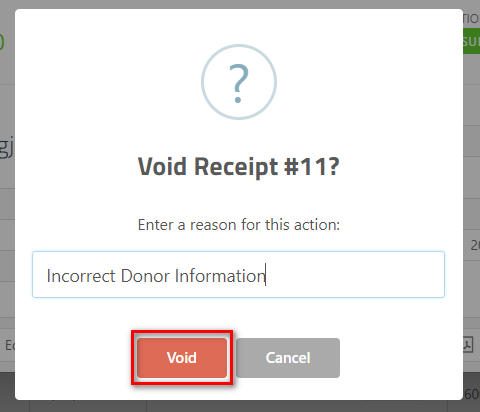Screen dimensions: 480x412
Task: Click the partially hidden 'Ec' link at left
Action: (x=10, y=345)
